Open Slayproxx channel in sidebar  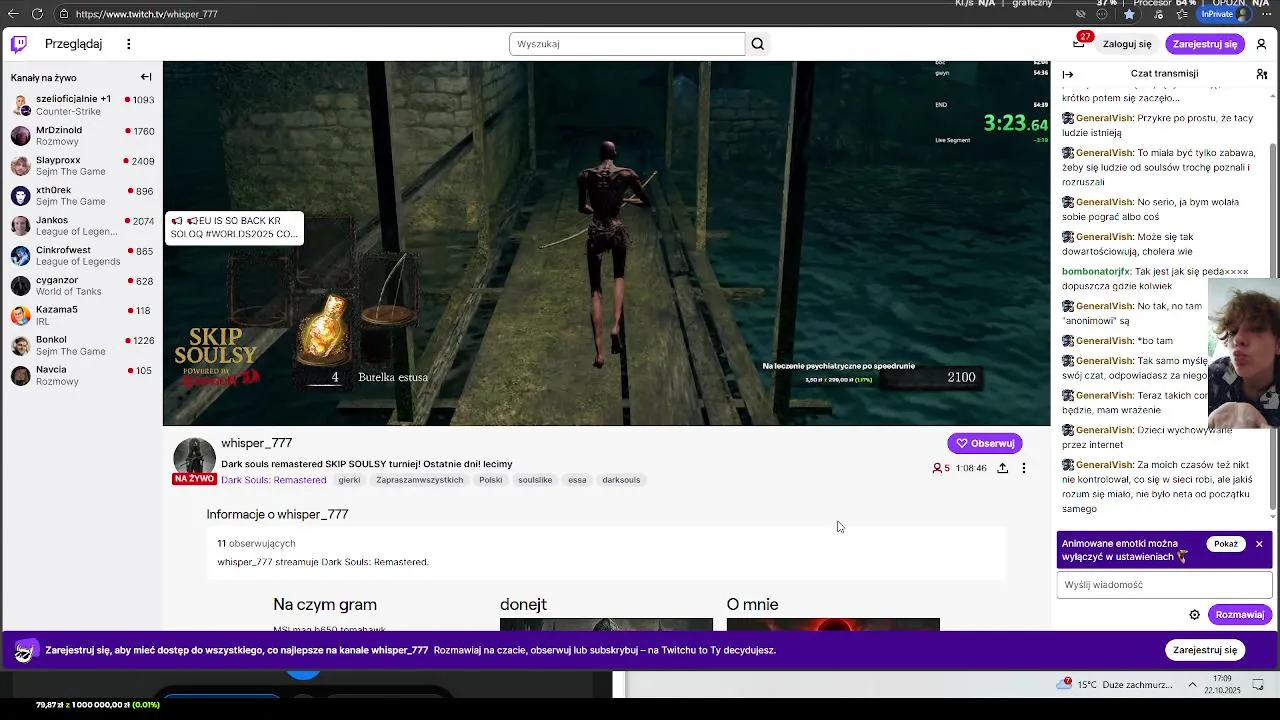click(82, 165)
